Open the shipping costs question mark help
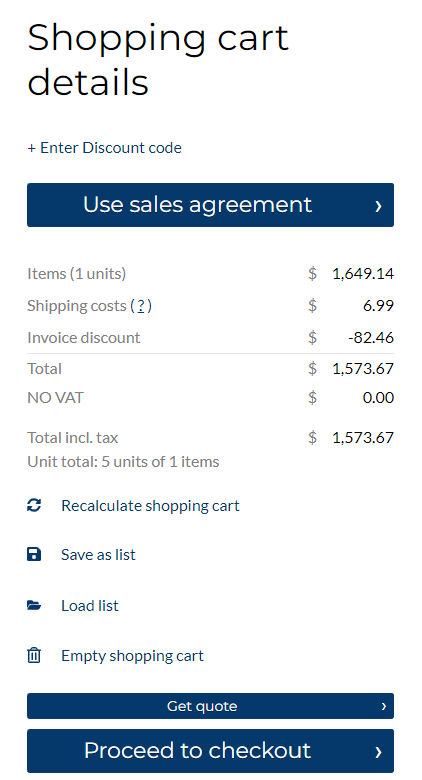The width and height of the screenshot is (422, 780). coord(141,305)
